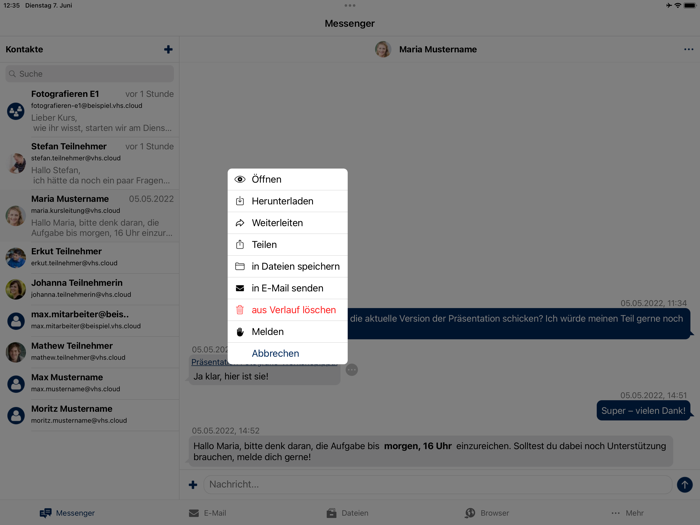The width and height of the screenshot is (700, 525).
Task: Open the Mehr tab
Action: [627, 513]
